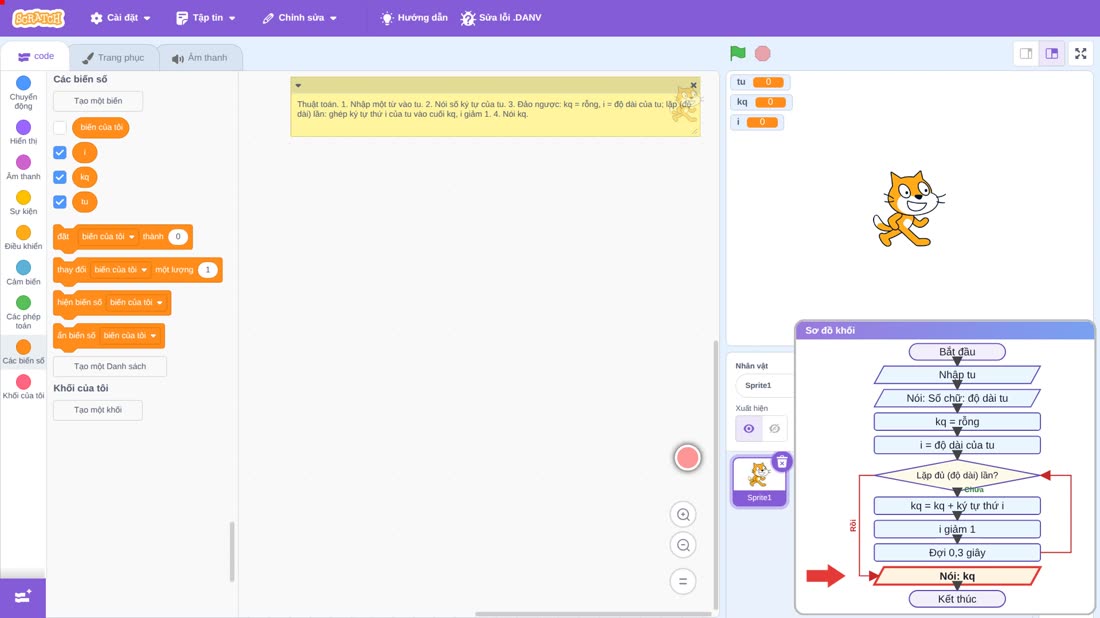Hide the sprite using the crossed-eye button
Viewport: 1100px width, 618px height.
pyautogui.click(x=774, y=429)
